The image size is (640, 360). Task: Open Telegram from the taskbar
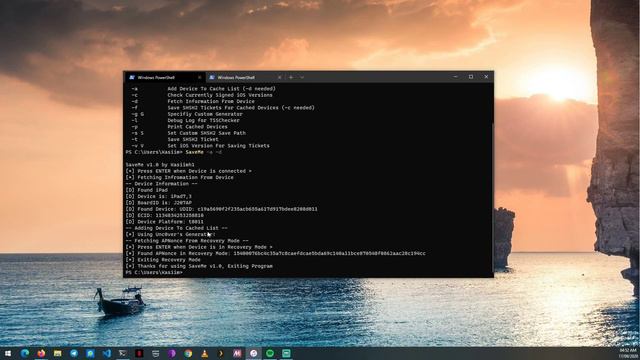[x=74, y=353]
